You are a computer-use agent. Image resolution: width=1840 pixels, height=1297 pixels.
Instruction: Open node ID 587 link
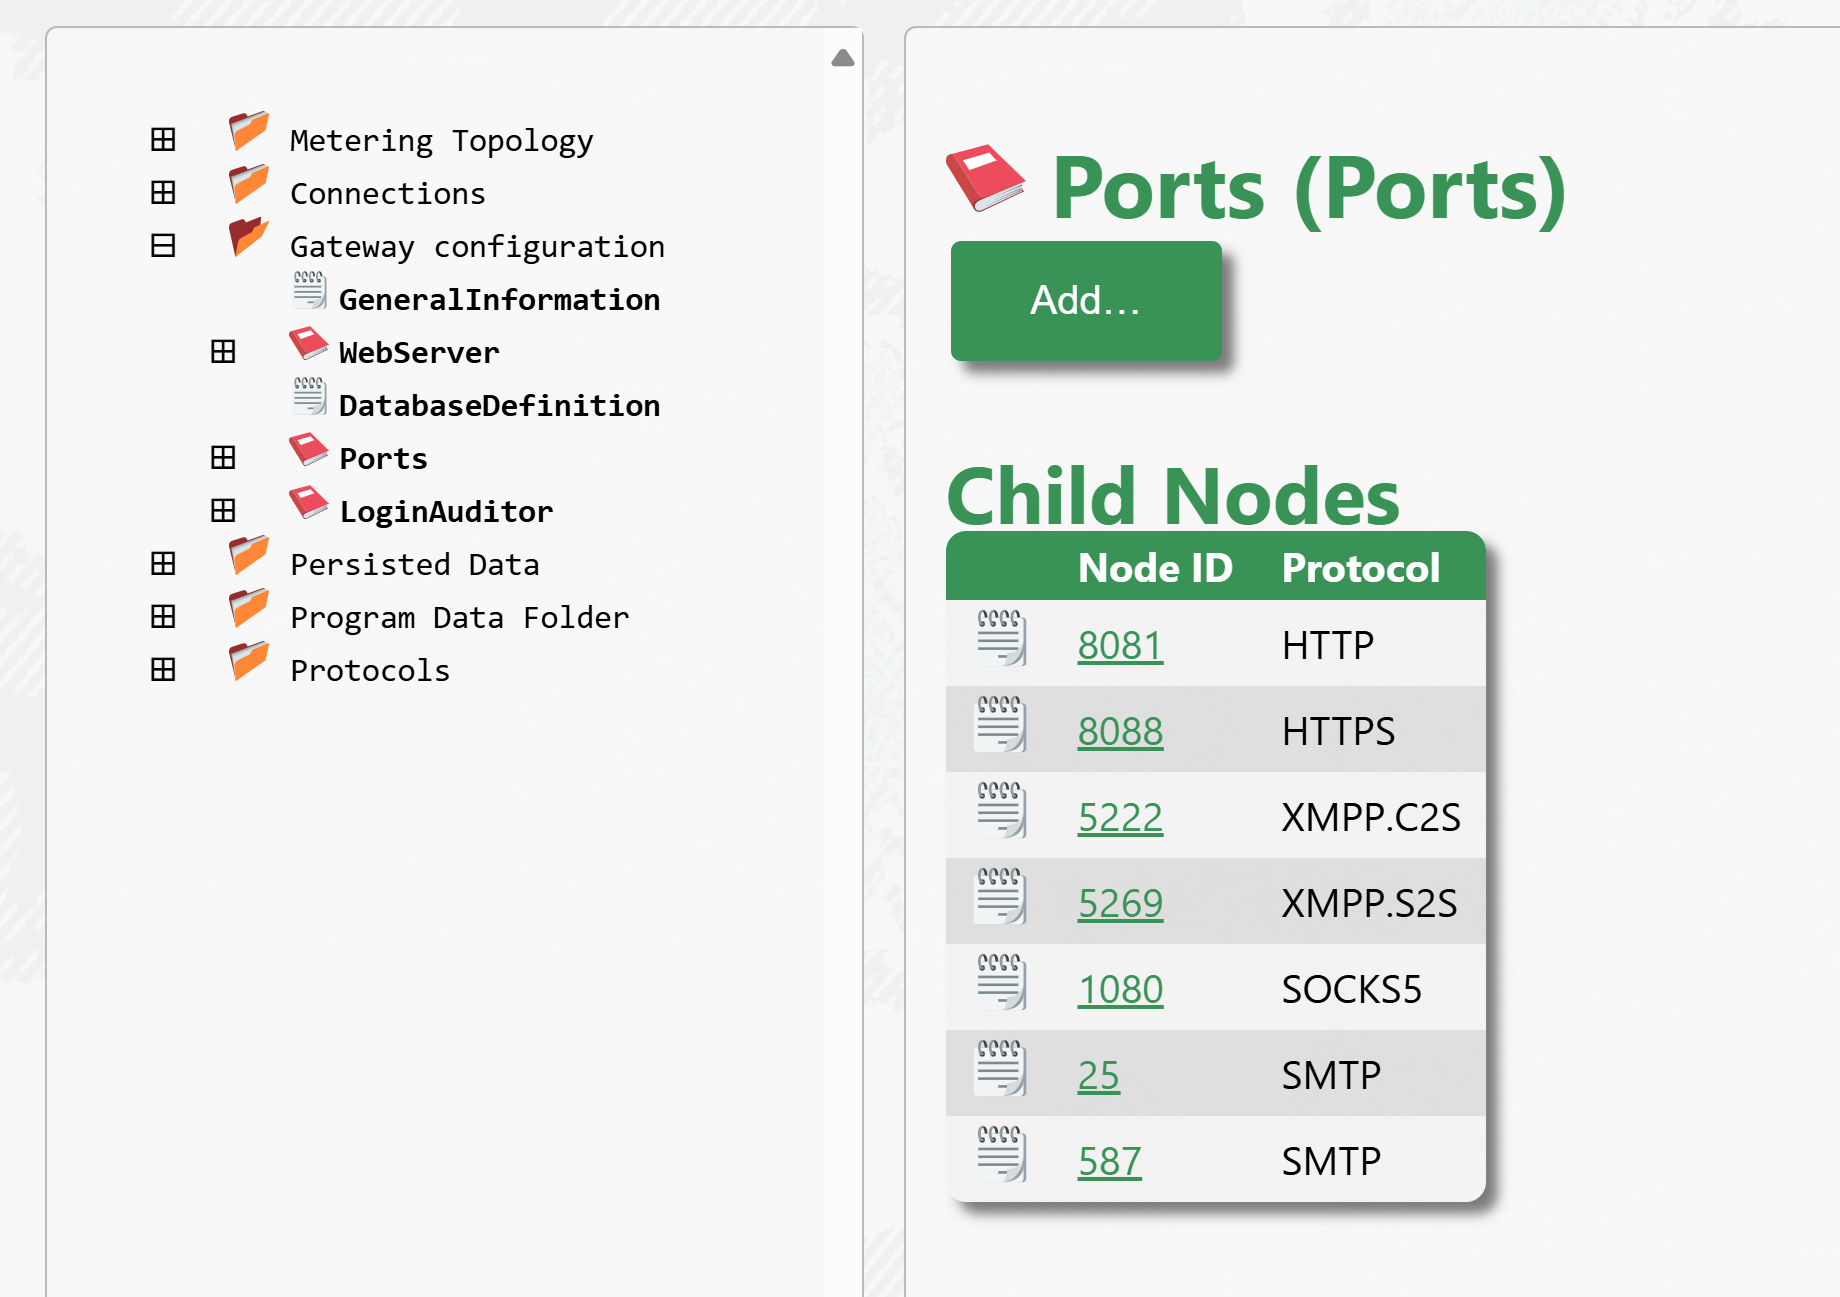[1109, 1162]
